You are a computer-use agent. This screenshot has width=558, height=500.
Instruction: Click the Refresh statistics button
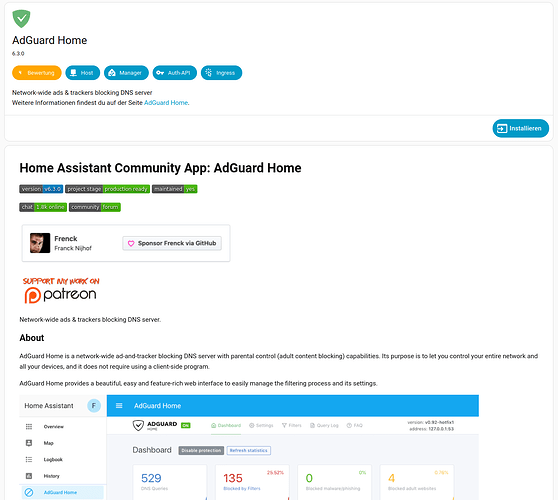click(x=249, y=451)
